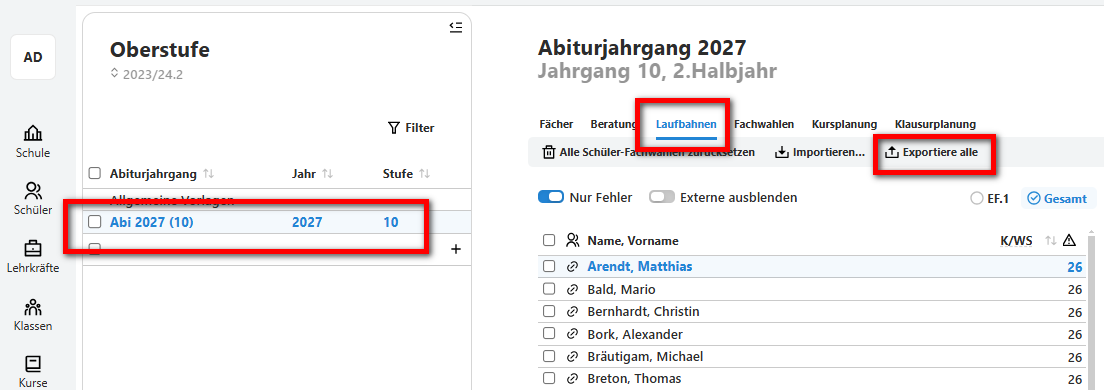The image size is (1104, 390).
Task: Open the Klassen group icon
Action: tap(32, 307)
